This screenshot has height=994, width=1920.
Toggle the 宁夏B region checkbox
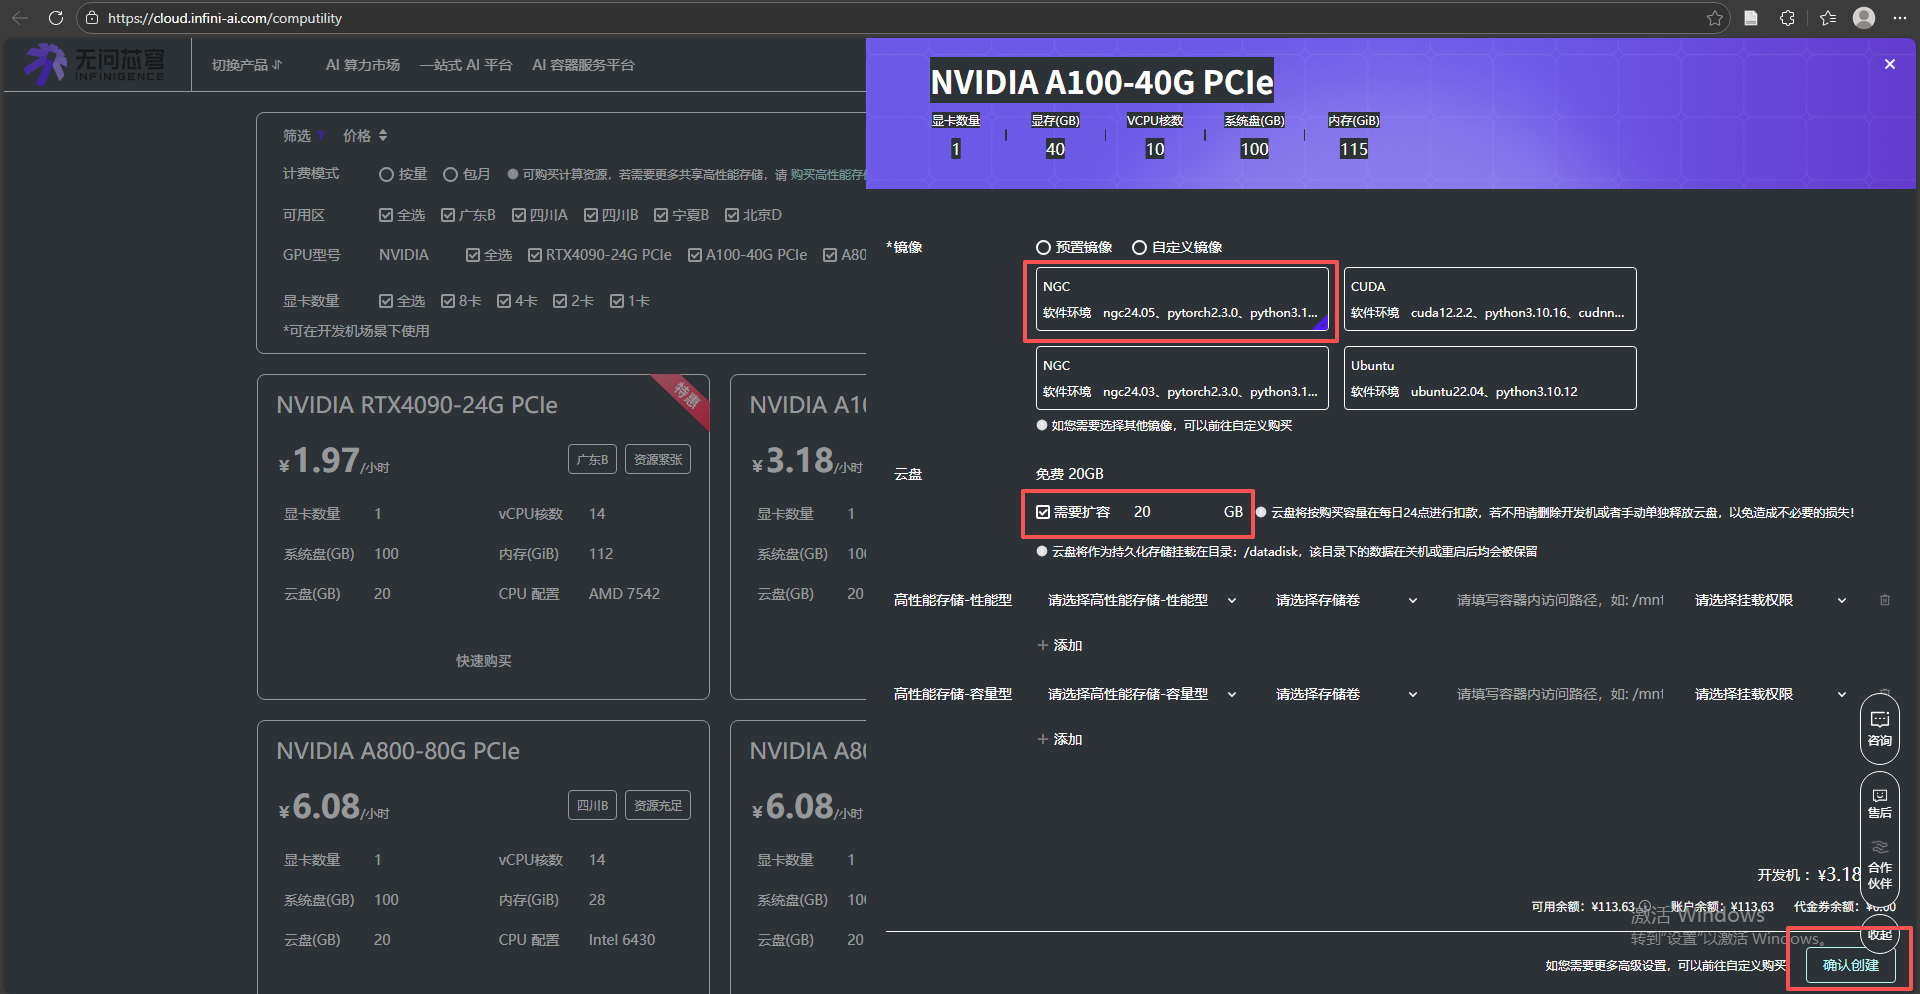(661, 215)
